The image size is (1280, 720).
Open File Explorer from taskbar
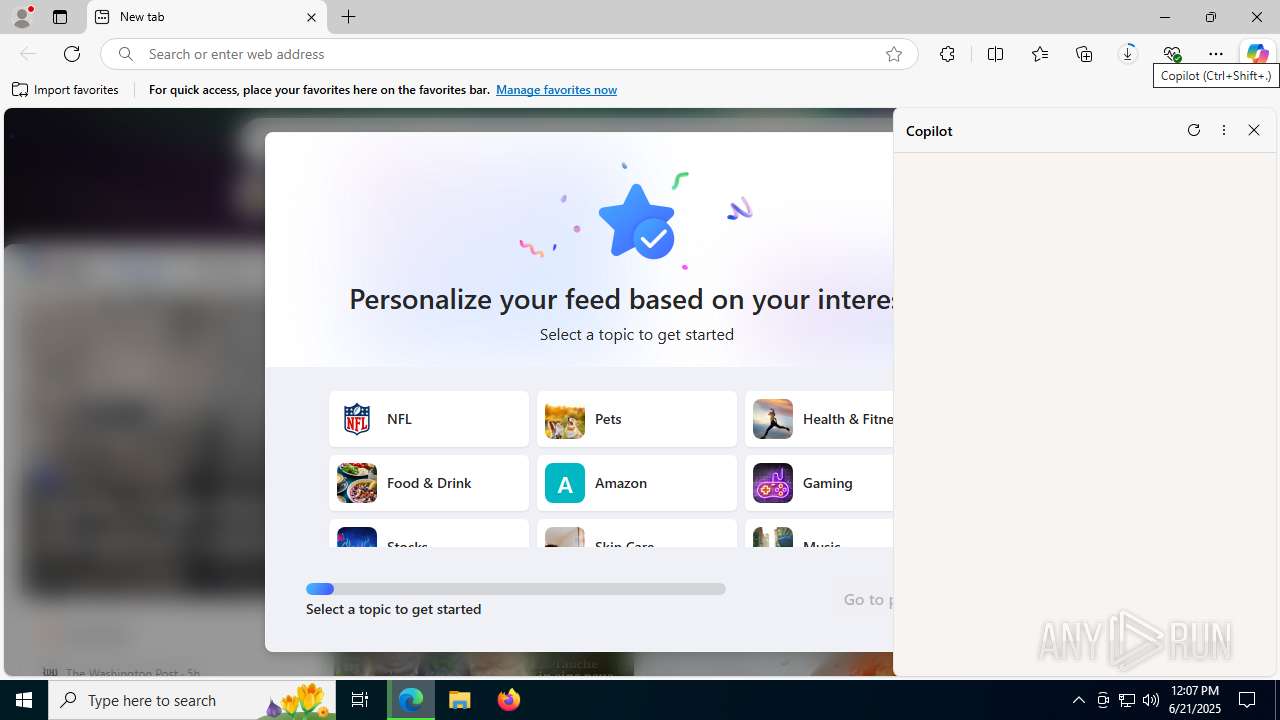coord(460,700)
